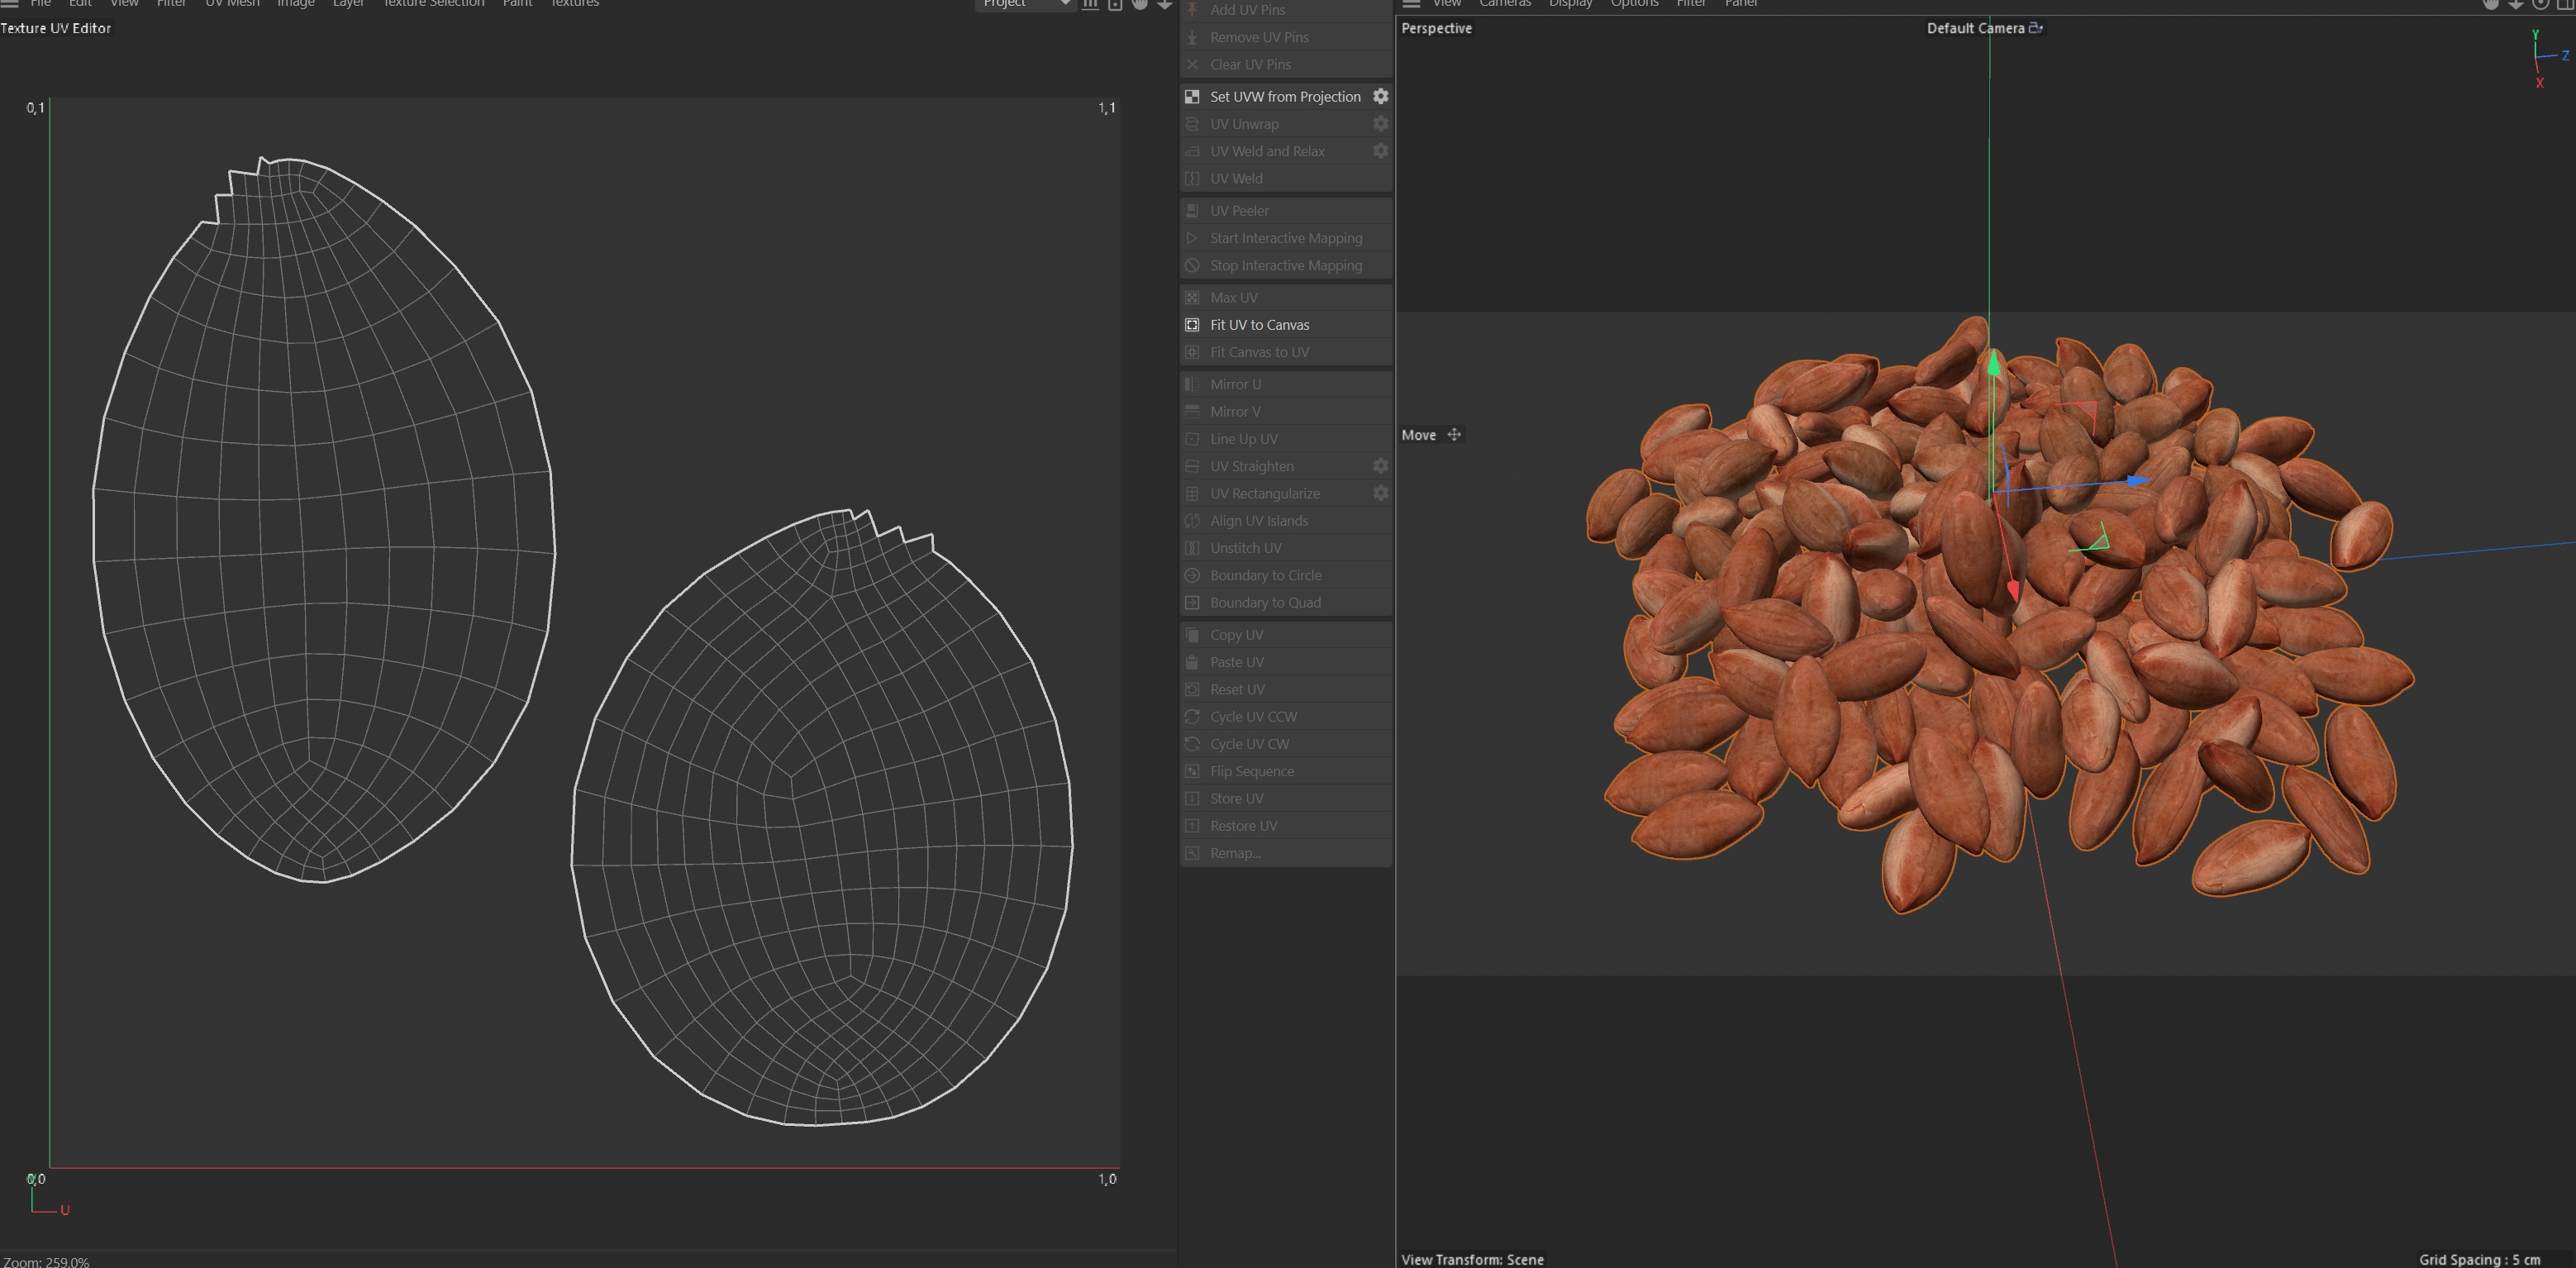The image size is (2576, 1268).
Task: Click the Mirror U icon
Action: pos(1192,384)
